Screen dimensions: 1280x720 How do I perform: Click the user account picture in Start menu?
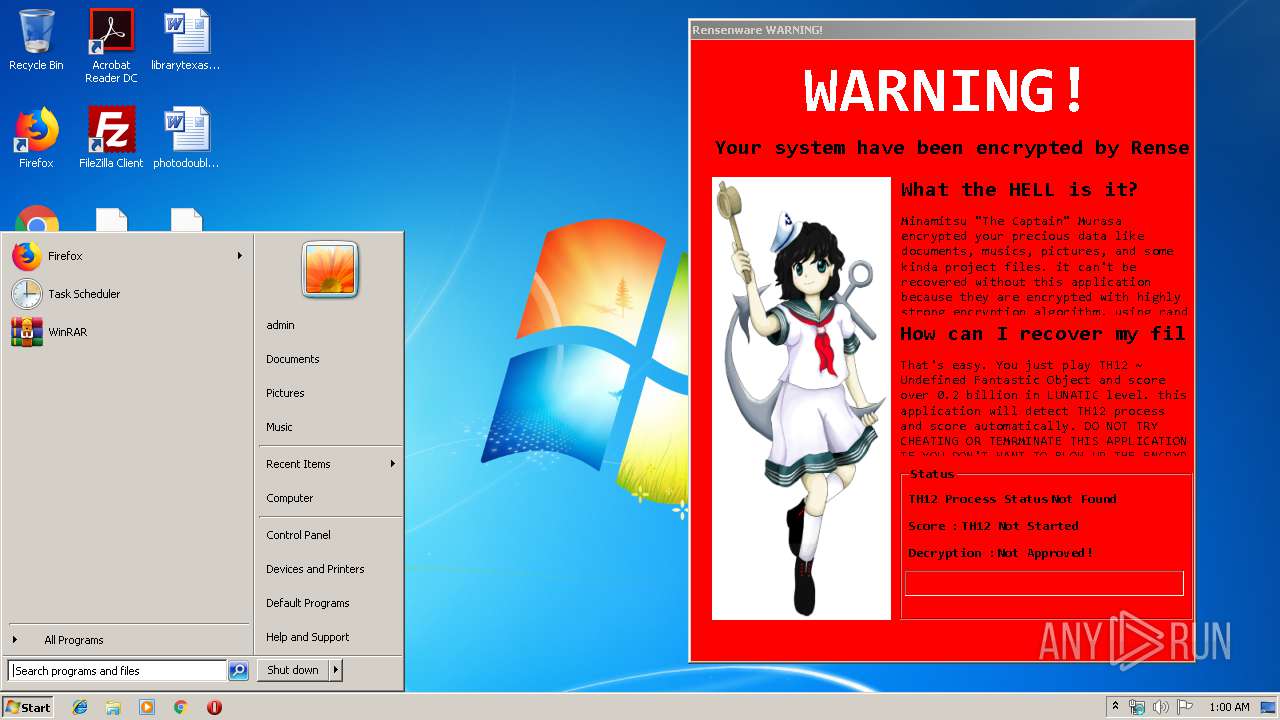tap(330, 269)
